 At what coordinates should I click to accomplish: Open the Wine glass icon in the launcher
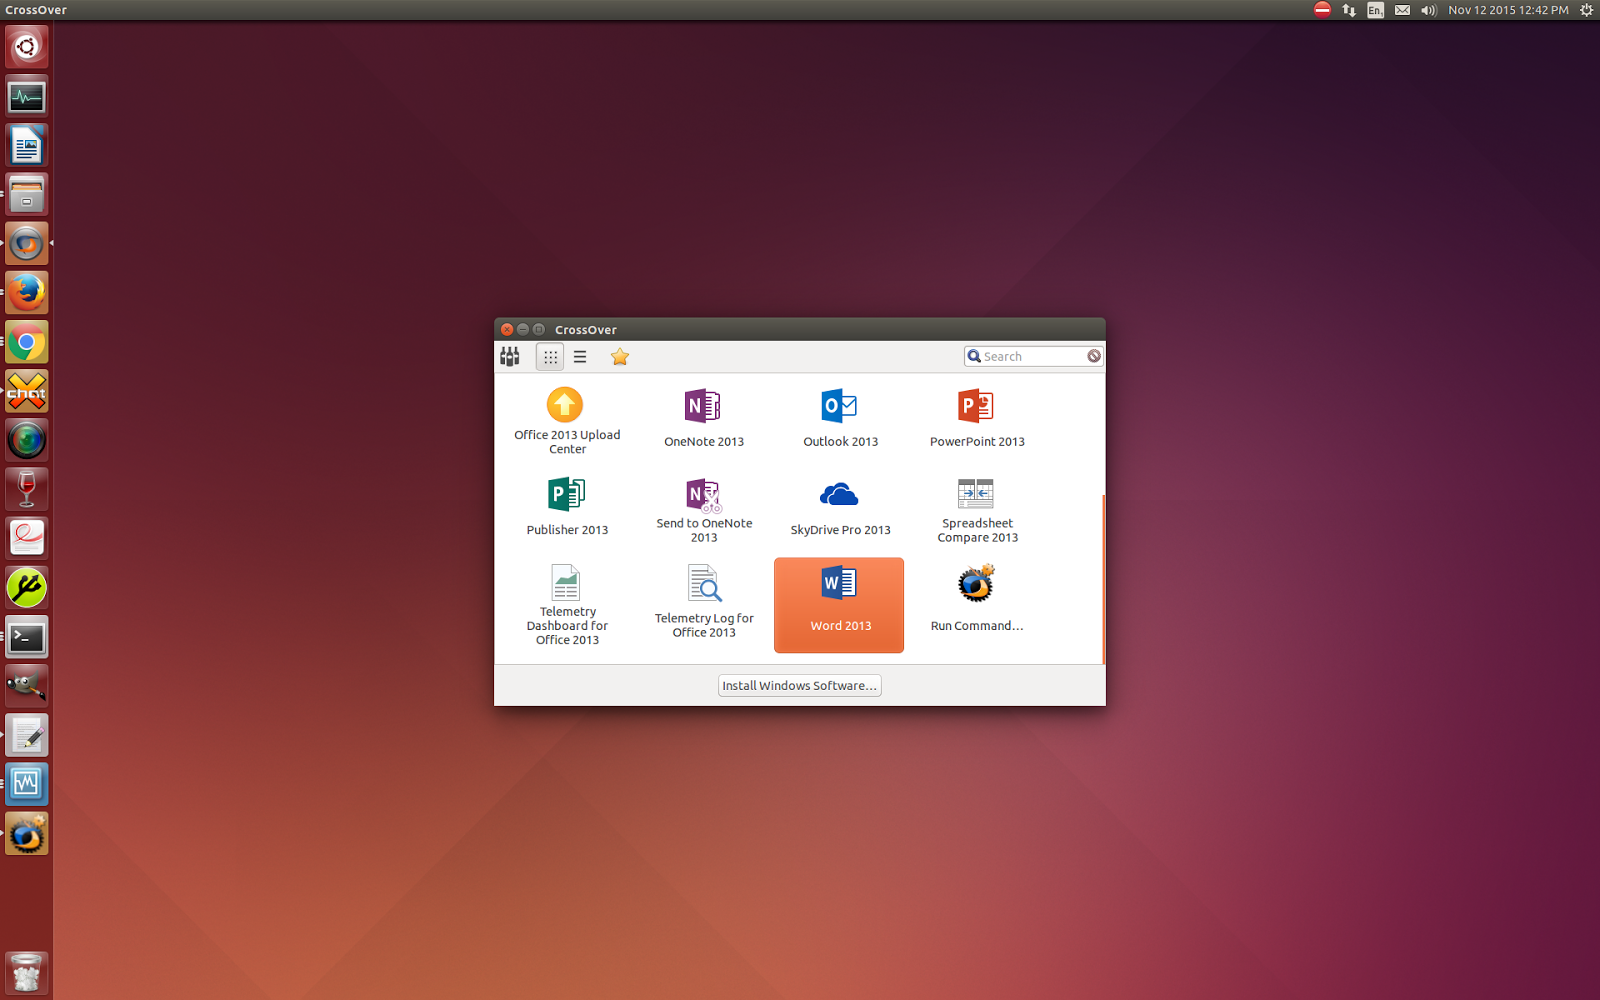pos(27,489)
